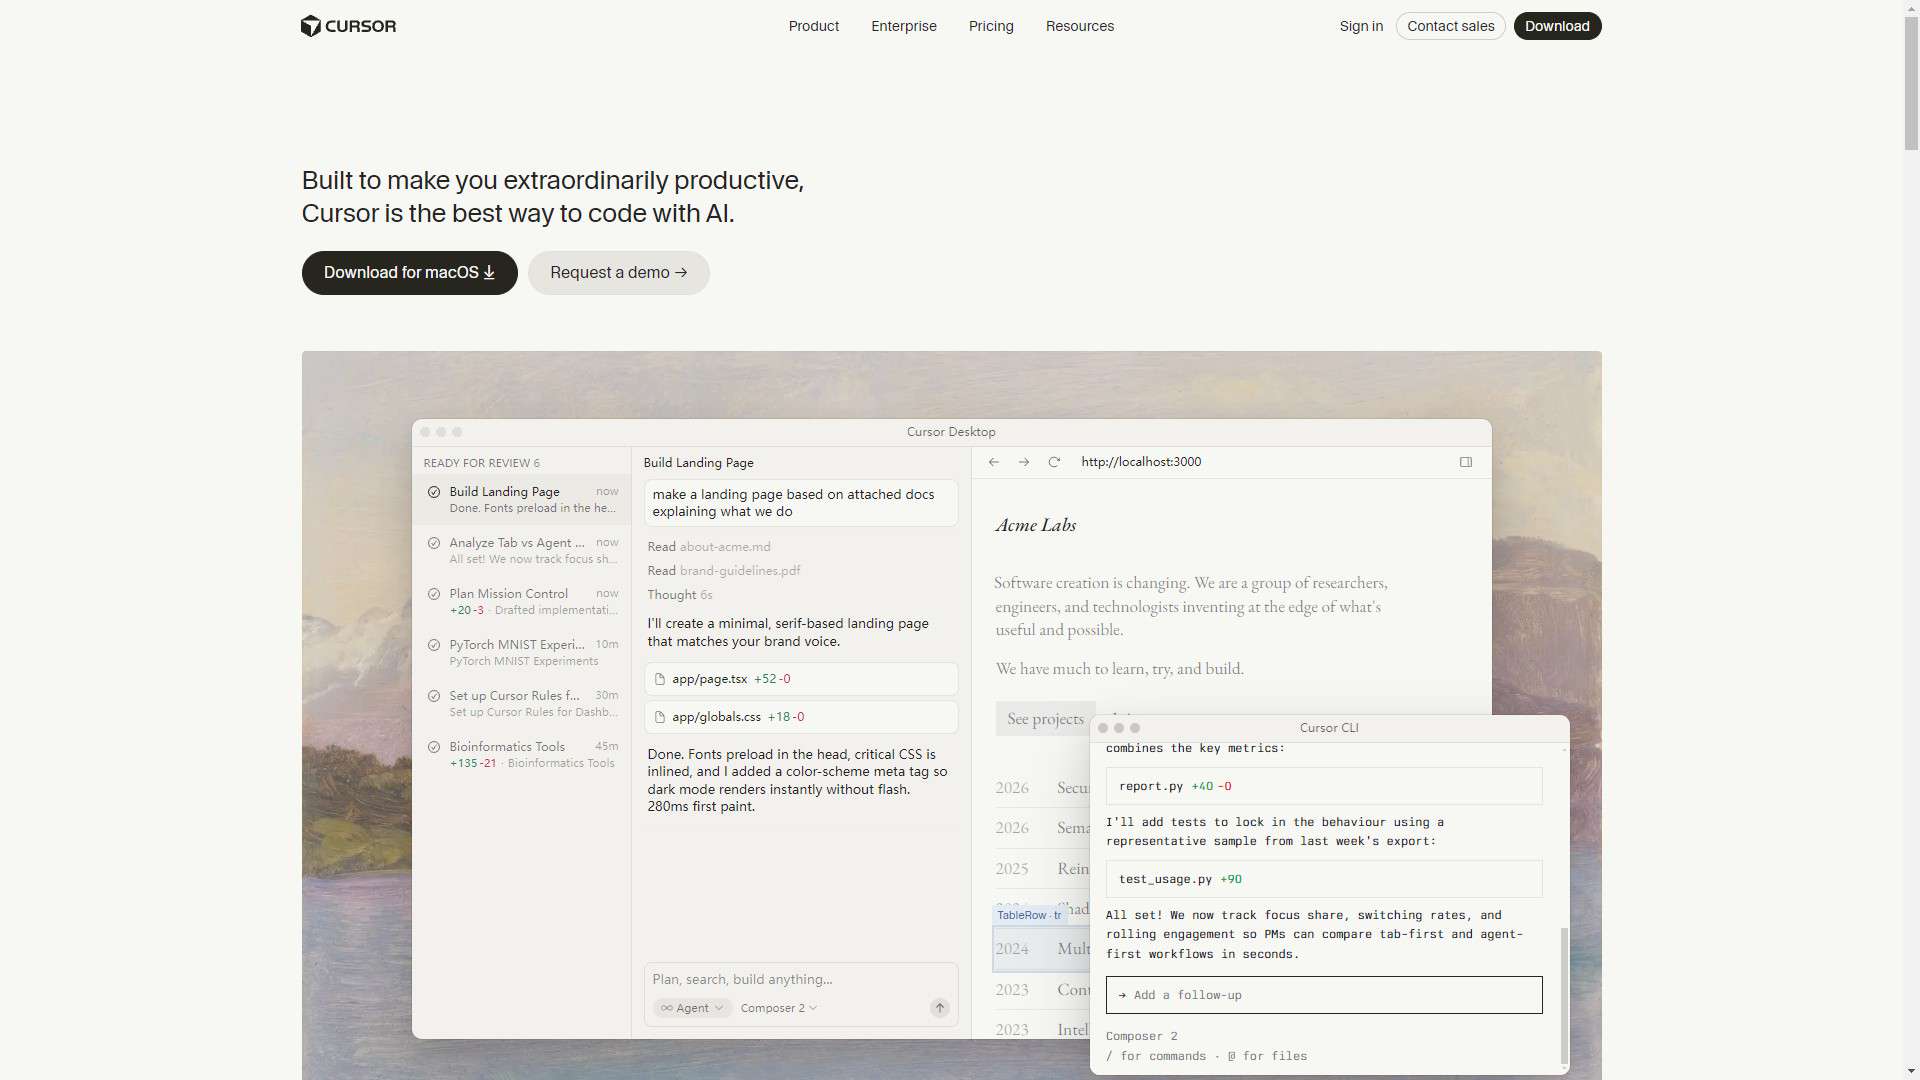Open the app/page.tsx file change
Screen dimensions: 1920x1080
(x=801, y=679)
